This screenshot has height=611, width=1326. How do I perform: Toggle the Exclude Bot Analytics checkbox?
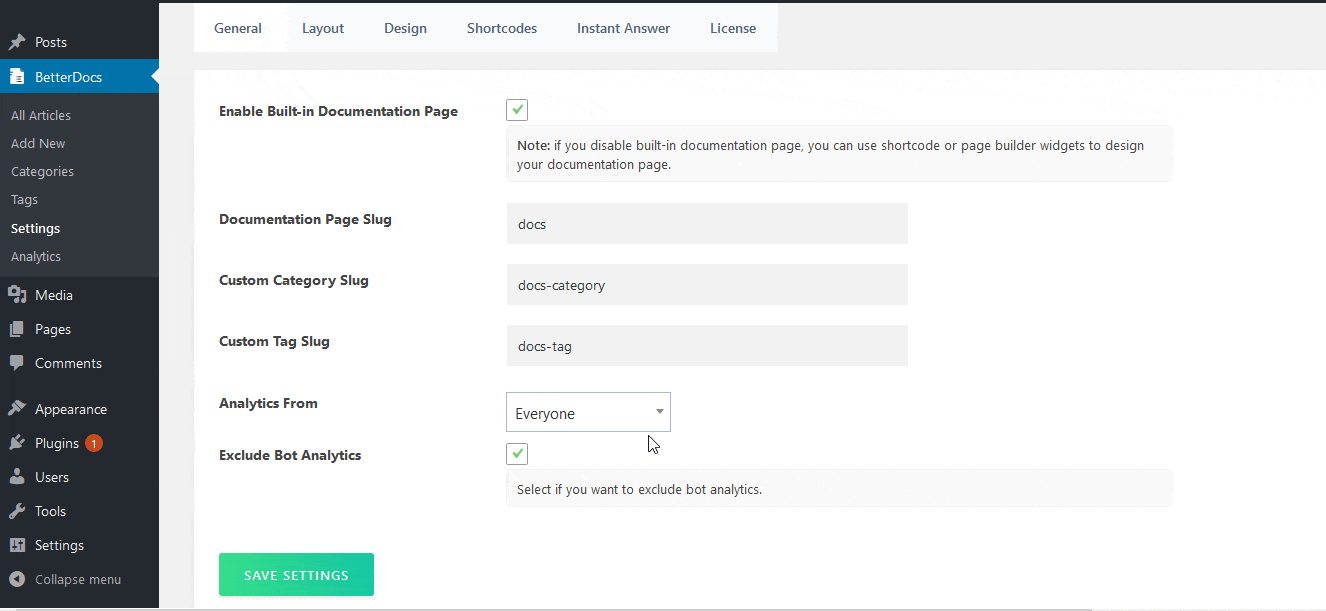(x=517, y=454)
